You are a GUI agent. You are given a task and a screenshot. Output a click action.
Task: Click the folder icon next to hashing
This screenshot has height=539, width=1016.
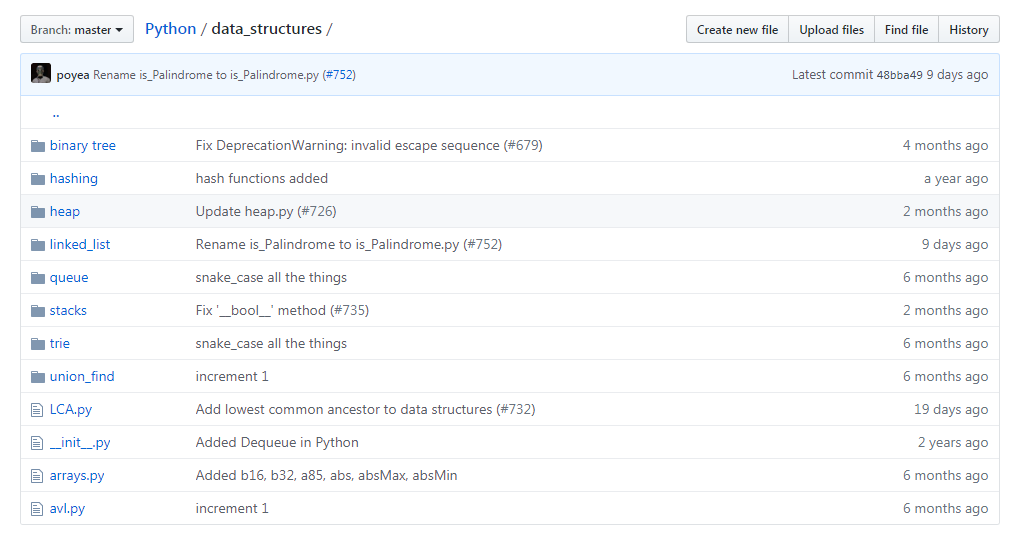click(x=38, y=179)
